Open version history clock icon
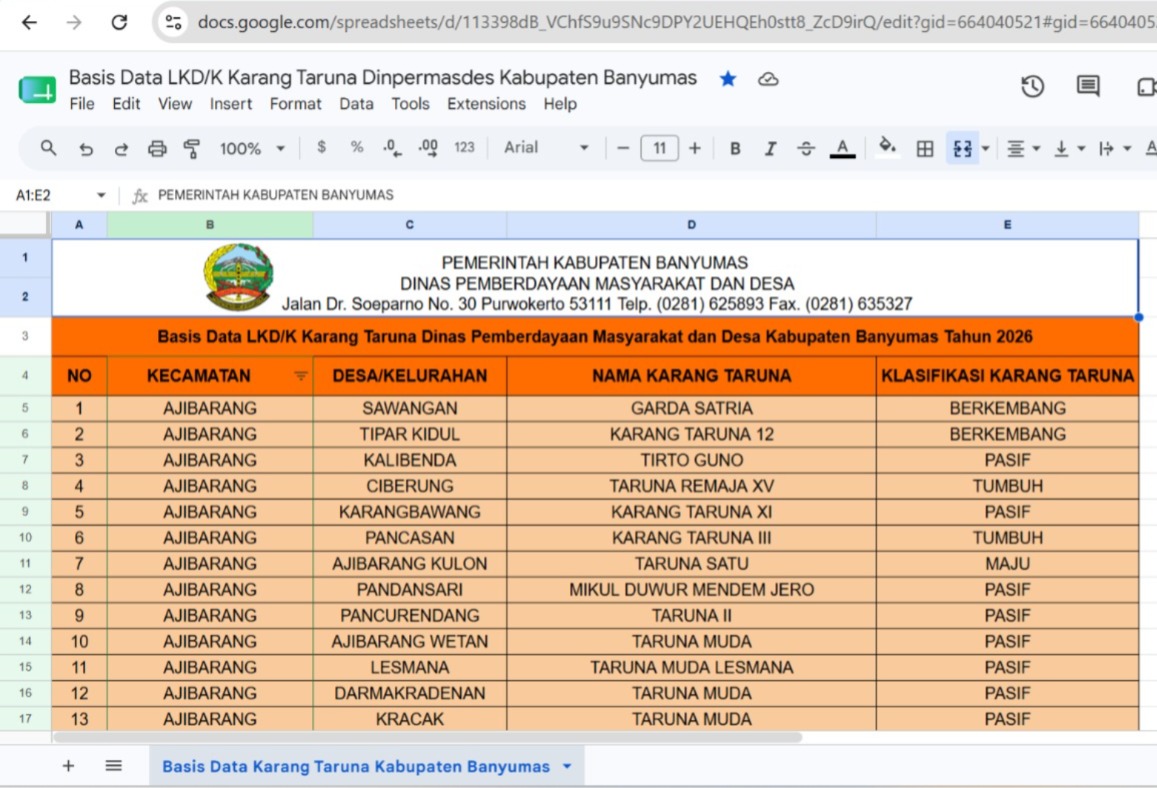This screenshot has width=1157, height=788. click(x=1032, y=87)
